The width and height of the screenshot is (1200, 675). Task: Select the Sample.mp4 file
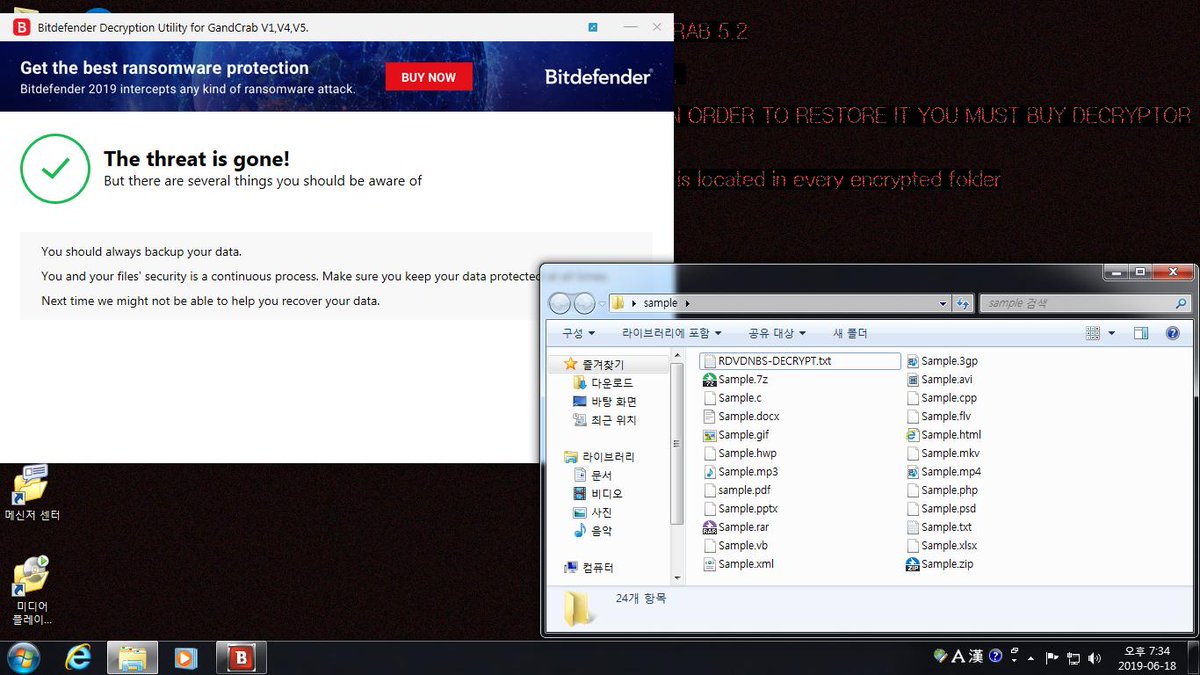tap(944, 472)
